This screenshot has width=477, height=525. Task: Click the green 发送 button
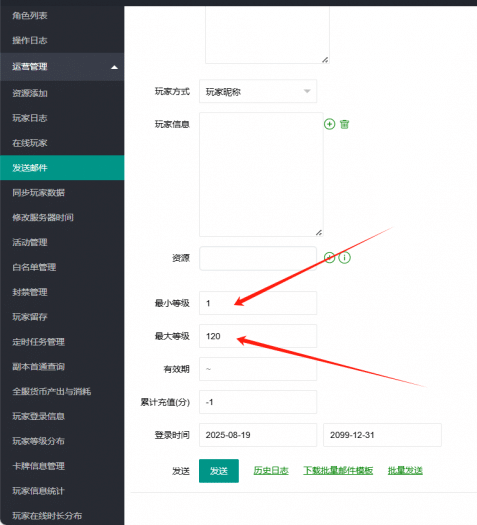tap(219, 471)
